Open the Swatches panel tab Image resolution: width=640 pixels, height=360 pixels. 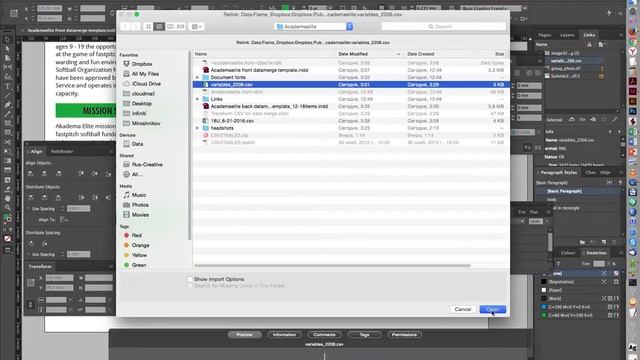(x=596, y=253)
